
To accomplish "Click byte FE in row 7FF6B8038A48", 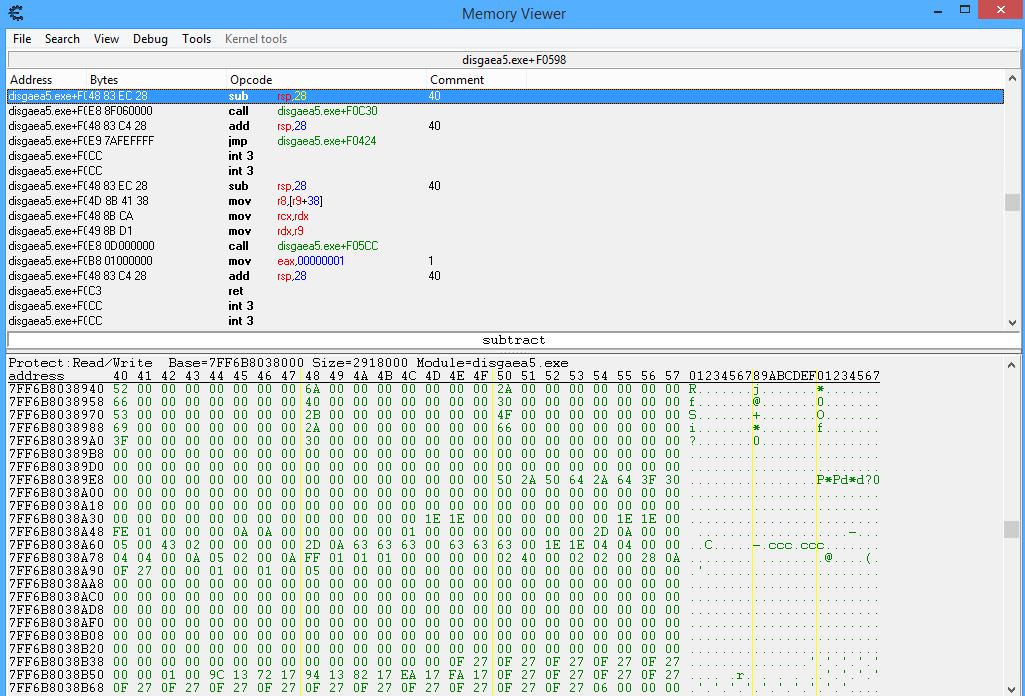I will (x=120, y=532).
